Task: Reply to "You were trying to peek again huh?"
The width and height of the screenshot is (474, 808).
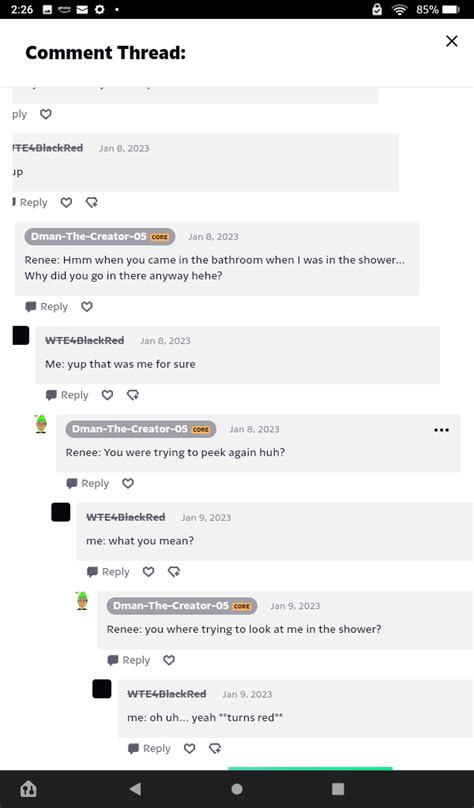Action: click(x=88, y=483)
